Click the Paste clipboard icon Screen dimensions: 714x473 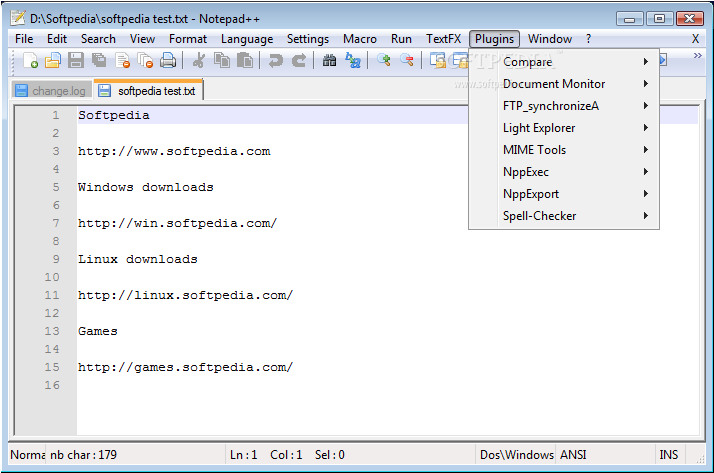pyautogui.click(x=245, y=60)
